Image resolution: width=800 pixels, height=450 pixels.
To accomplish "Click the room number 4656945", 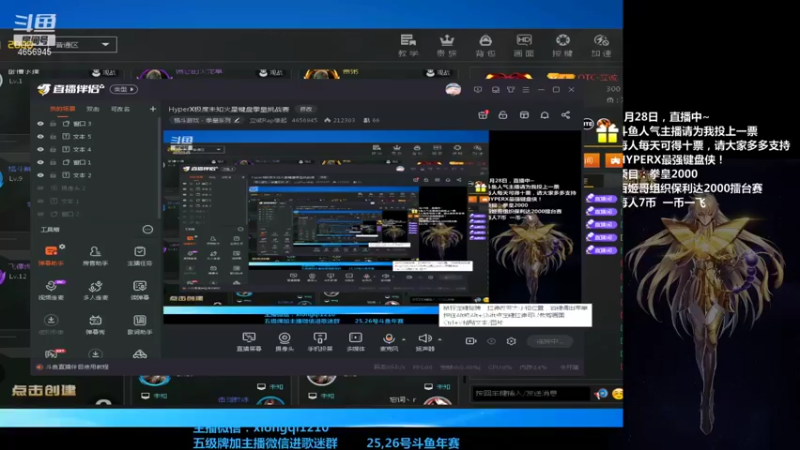I will [x=304, y=120].
